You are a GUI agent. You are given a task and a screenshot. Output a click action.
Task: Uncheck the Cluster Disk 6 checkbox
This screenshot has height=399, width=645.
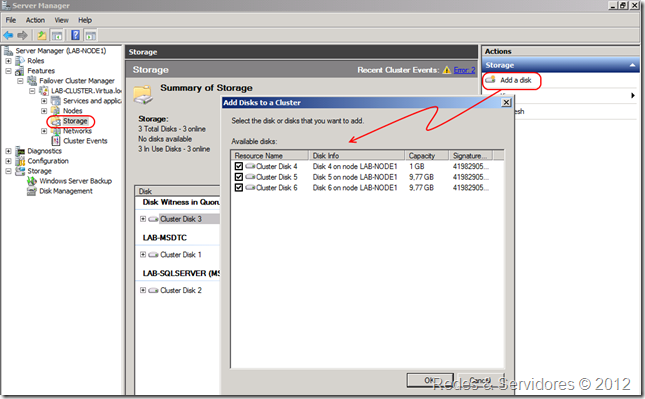click(x=239, y=188)
